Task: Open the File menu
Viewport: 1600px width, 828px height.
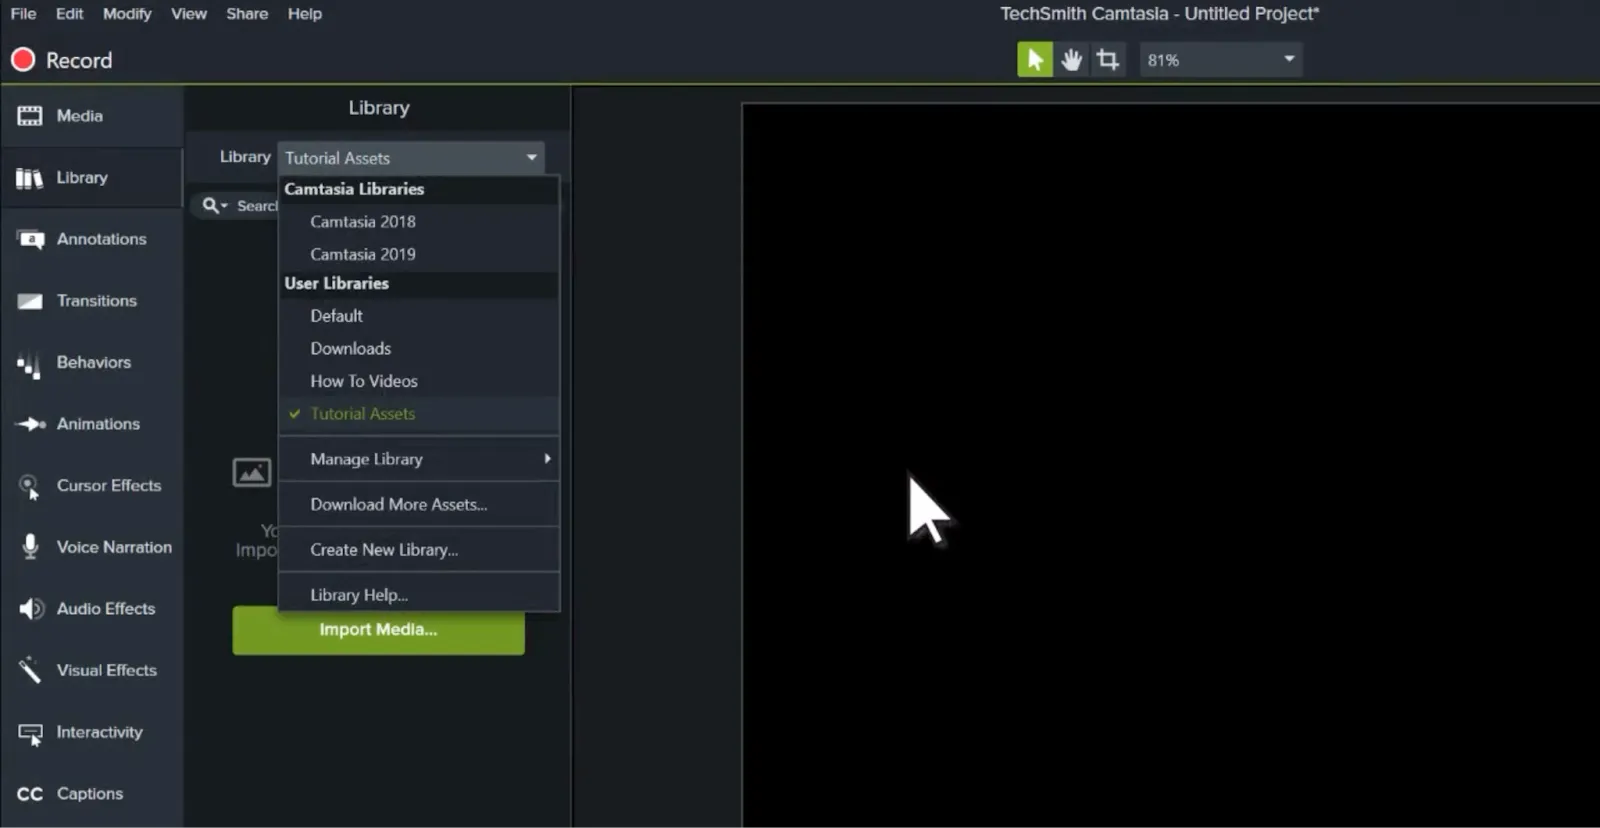Action: point(23,14)
